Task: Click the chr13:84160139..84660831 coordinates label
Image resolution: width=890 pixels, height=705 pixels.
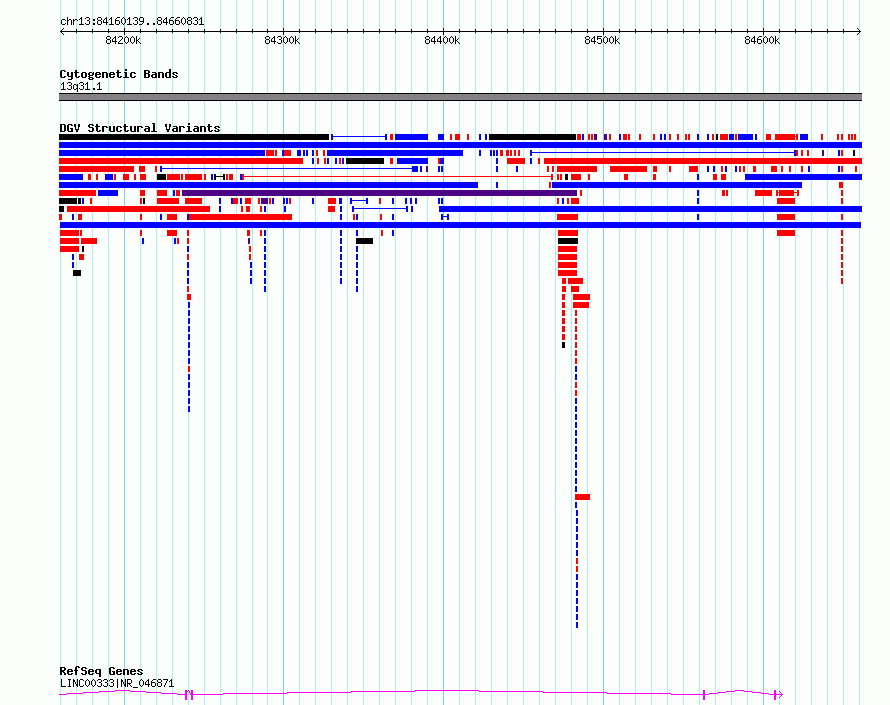Action: [x=132, y=21]
